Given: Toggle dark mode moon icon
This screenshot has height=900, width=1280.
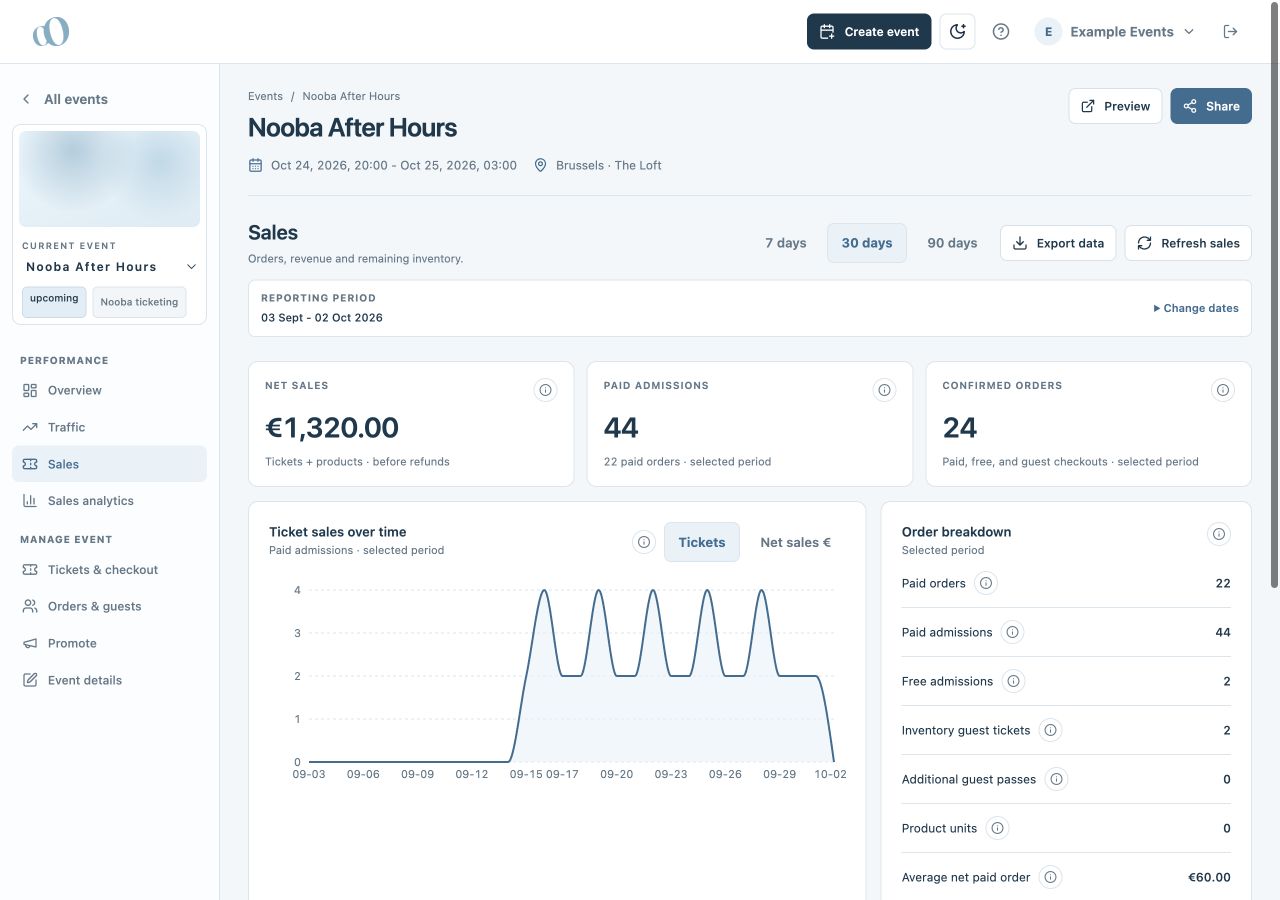Looking at the screenshot, I should click(x=957, y=32).
